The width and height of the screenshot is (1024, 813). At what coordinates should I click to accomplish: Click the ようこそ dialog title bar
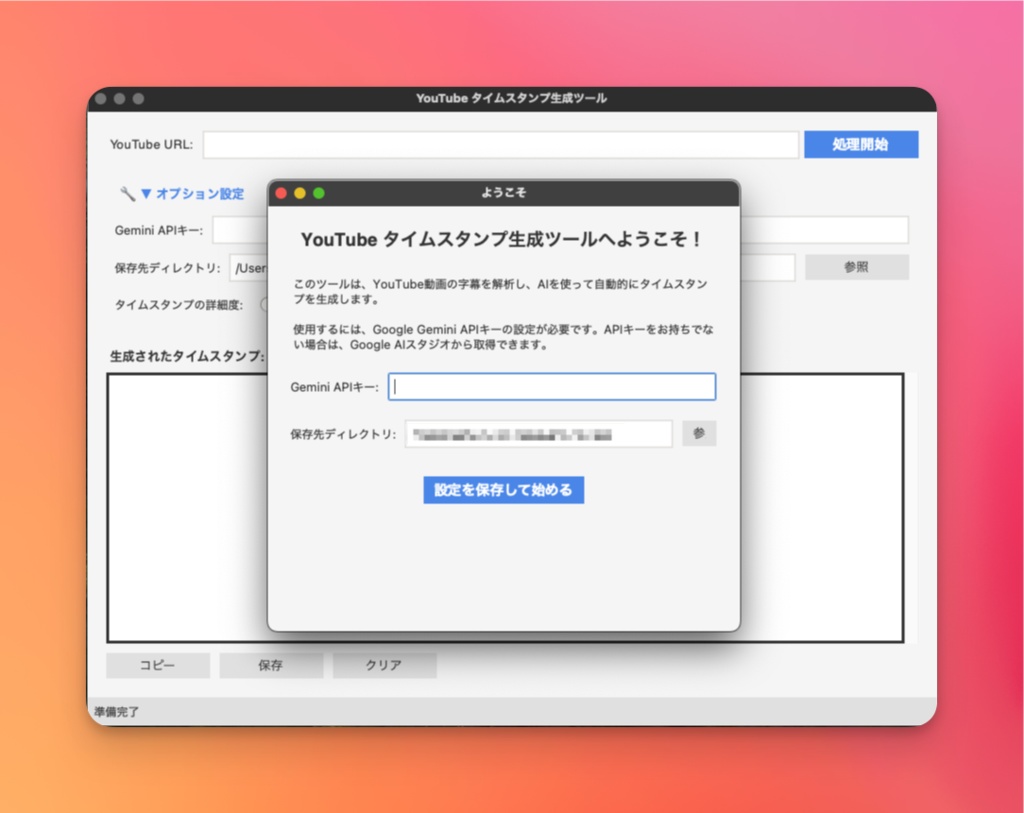(503, 195)
